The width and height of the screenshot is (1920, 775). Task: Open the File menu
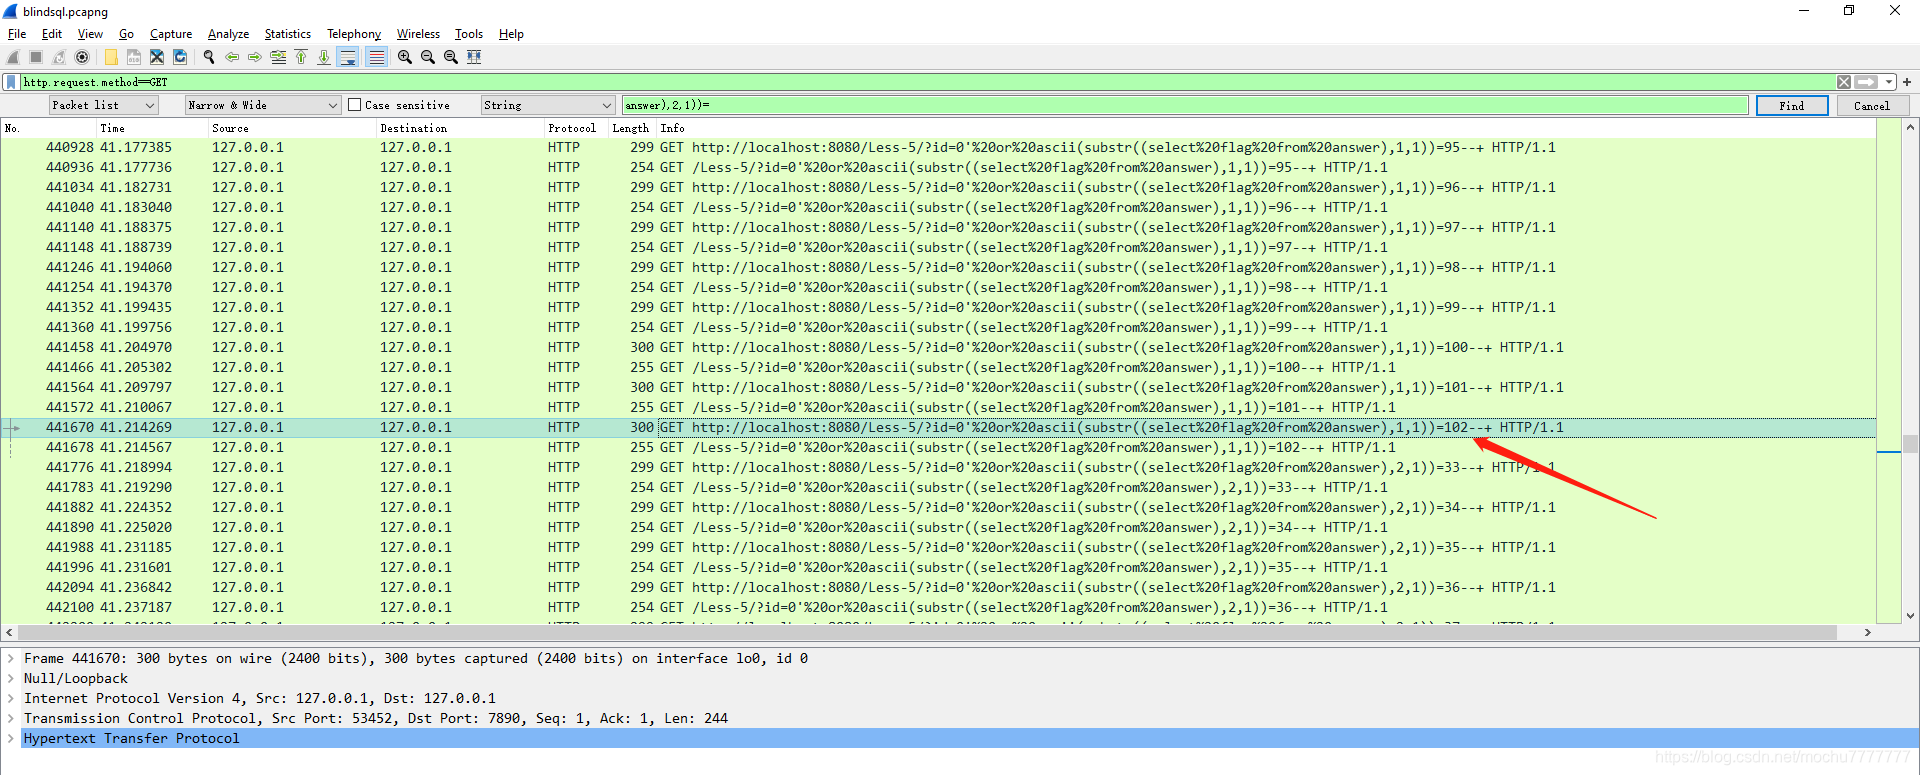point(17,34)
